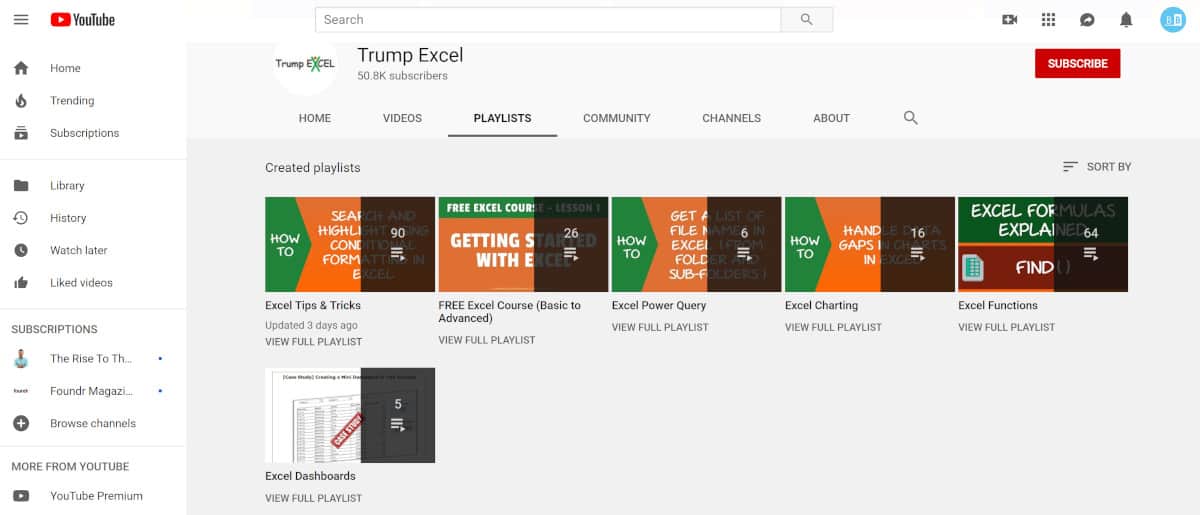This screenshot has height=515, width=1200.
Task: Click the Liked videos thumbs-up icon
Action: 21,282
